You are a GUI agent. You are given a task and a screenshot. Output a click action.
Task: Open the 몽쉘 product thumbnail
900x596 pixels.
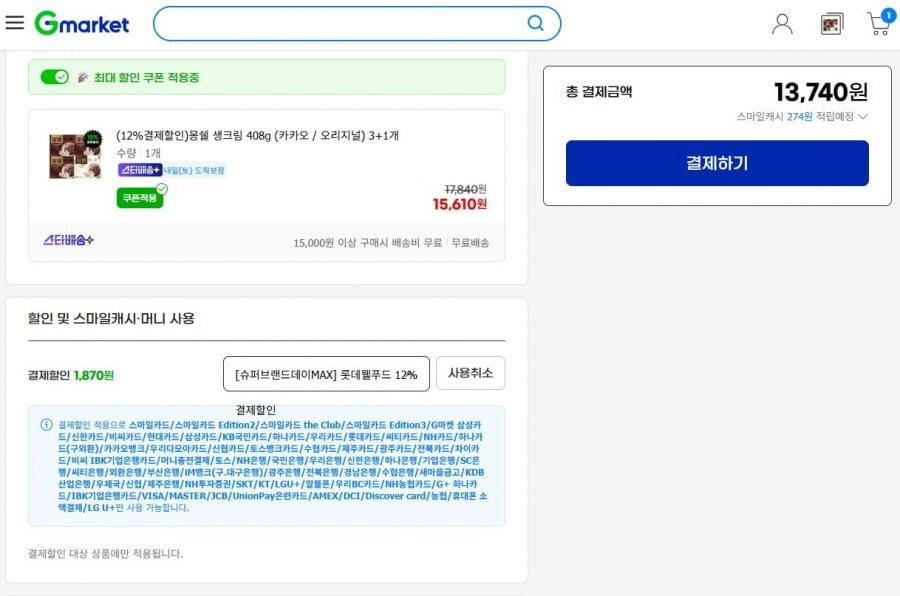[x=75, y=155]
